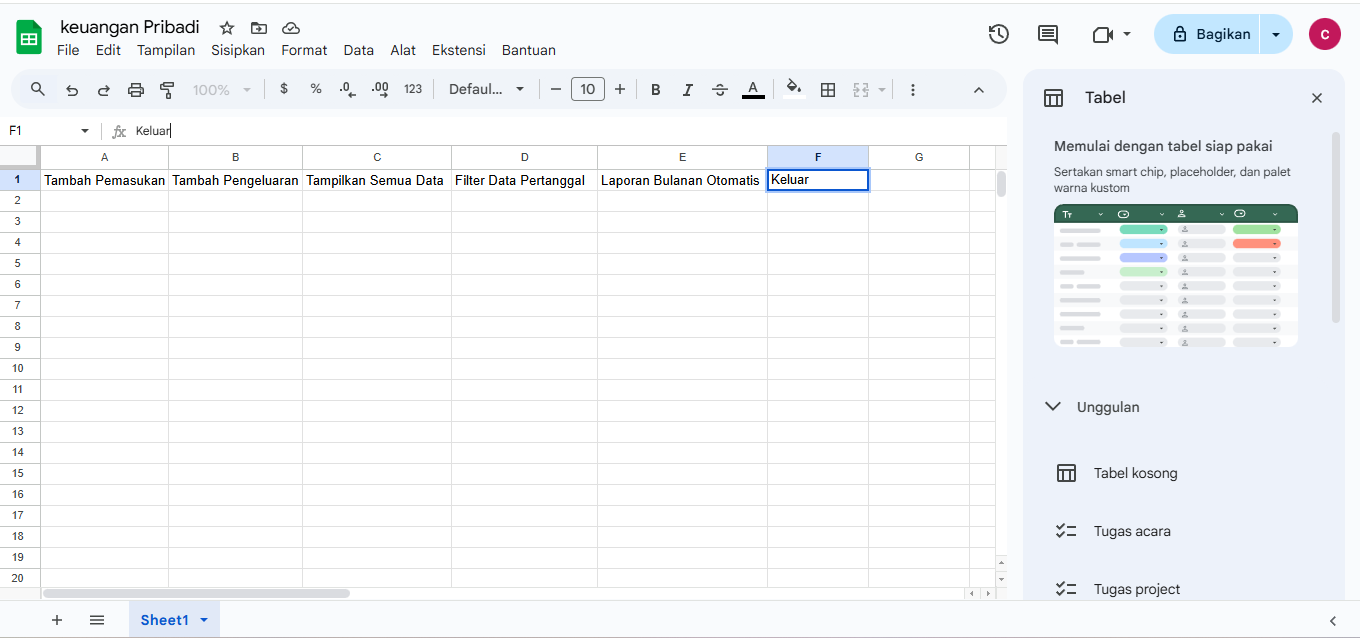The height and width of the screenshot is (638, 1360).
Task: Collapse the Unggulan section
Action: 1052,406
